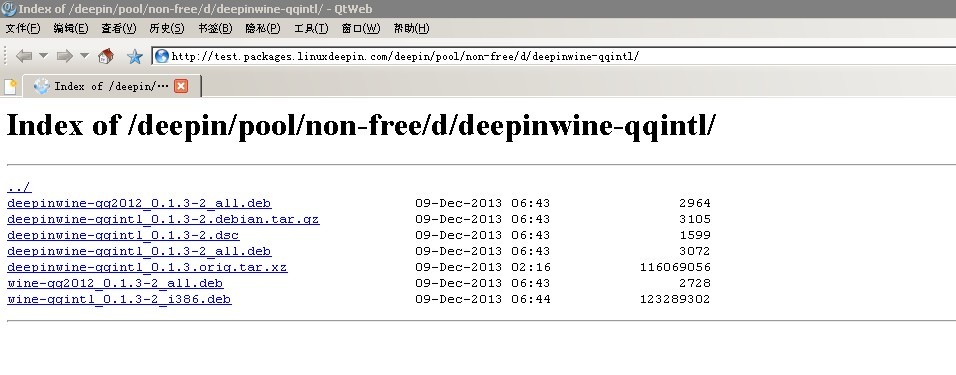Download wine-qq2012_0.1.3-2_all.deb
Image resolution: width=956 pixels, height=375 pixels.
pyautogui.click(x=115, y=283)
